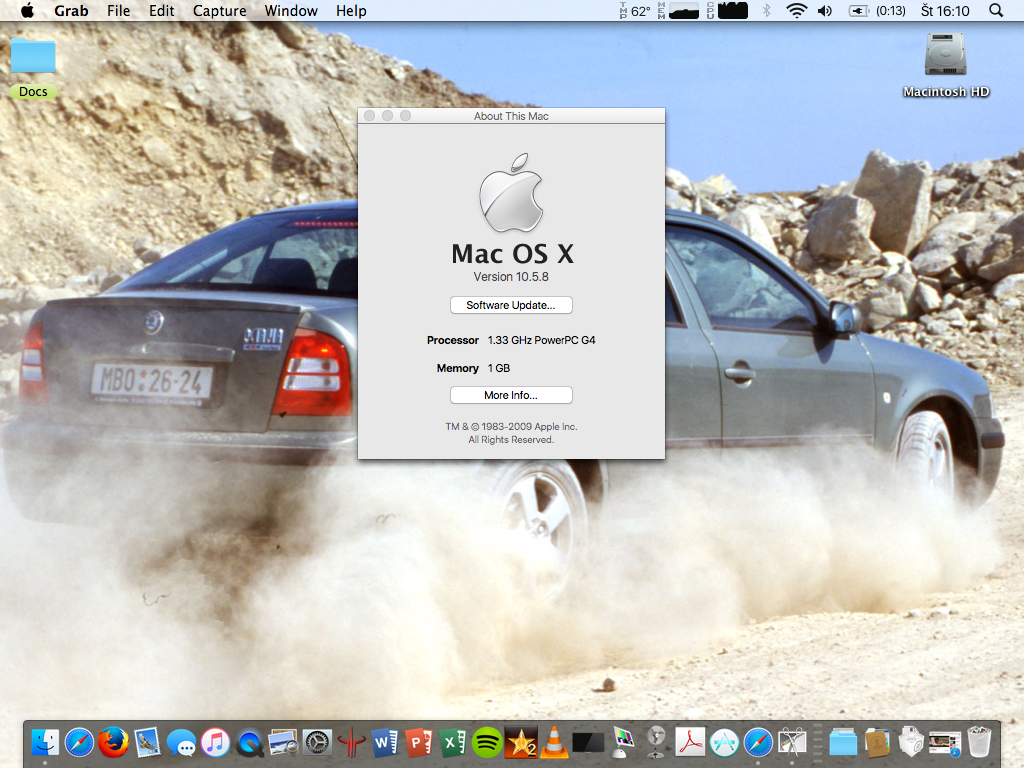
Task: Open the color bars display calibrator icon
Action: pos(623,743)
